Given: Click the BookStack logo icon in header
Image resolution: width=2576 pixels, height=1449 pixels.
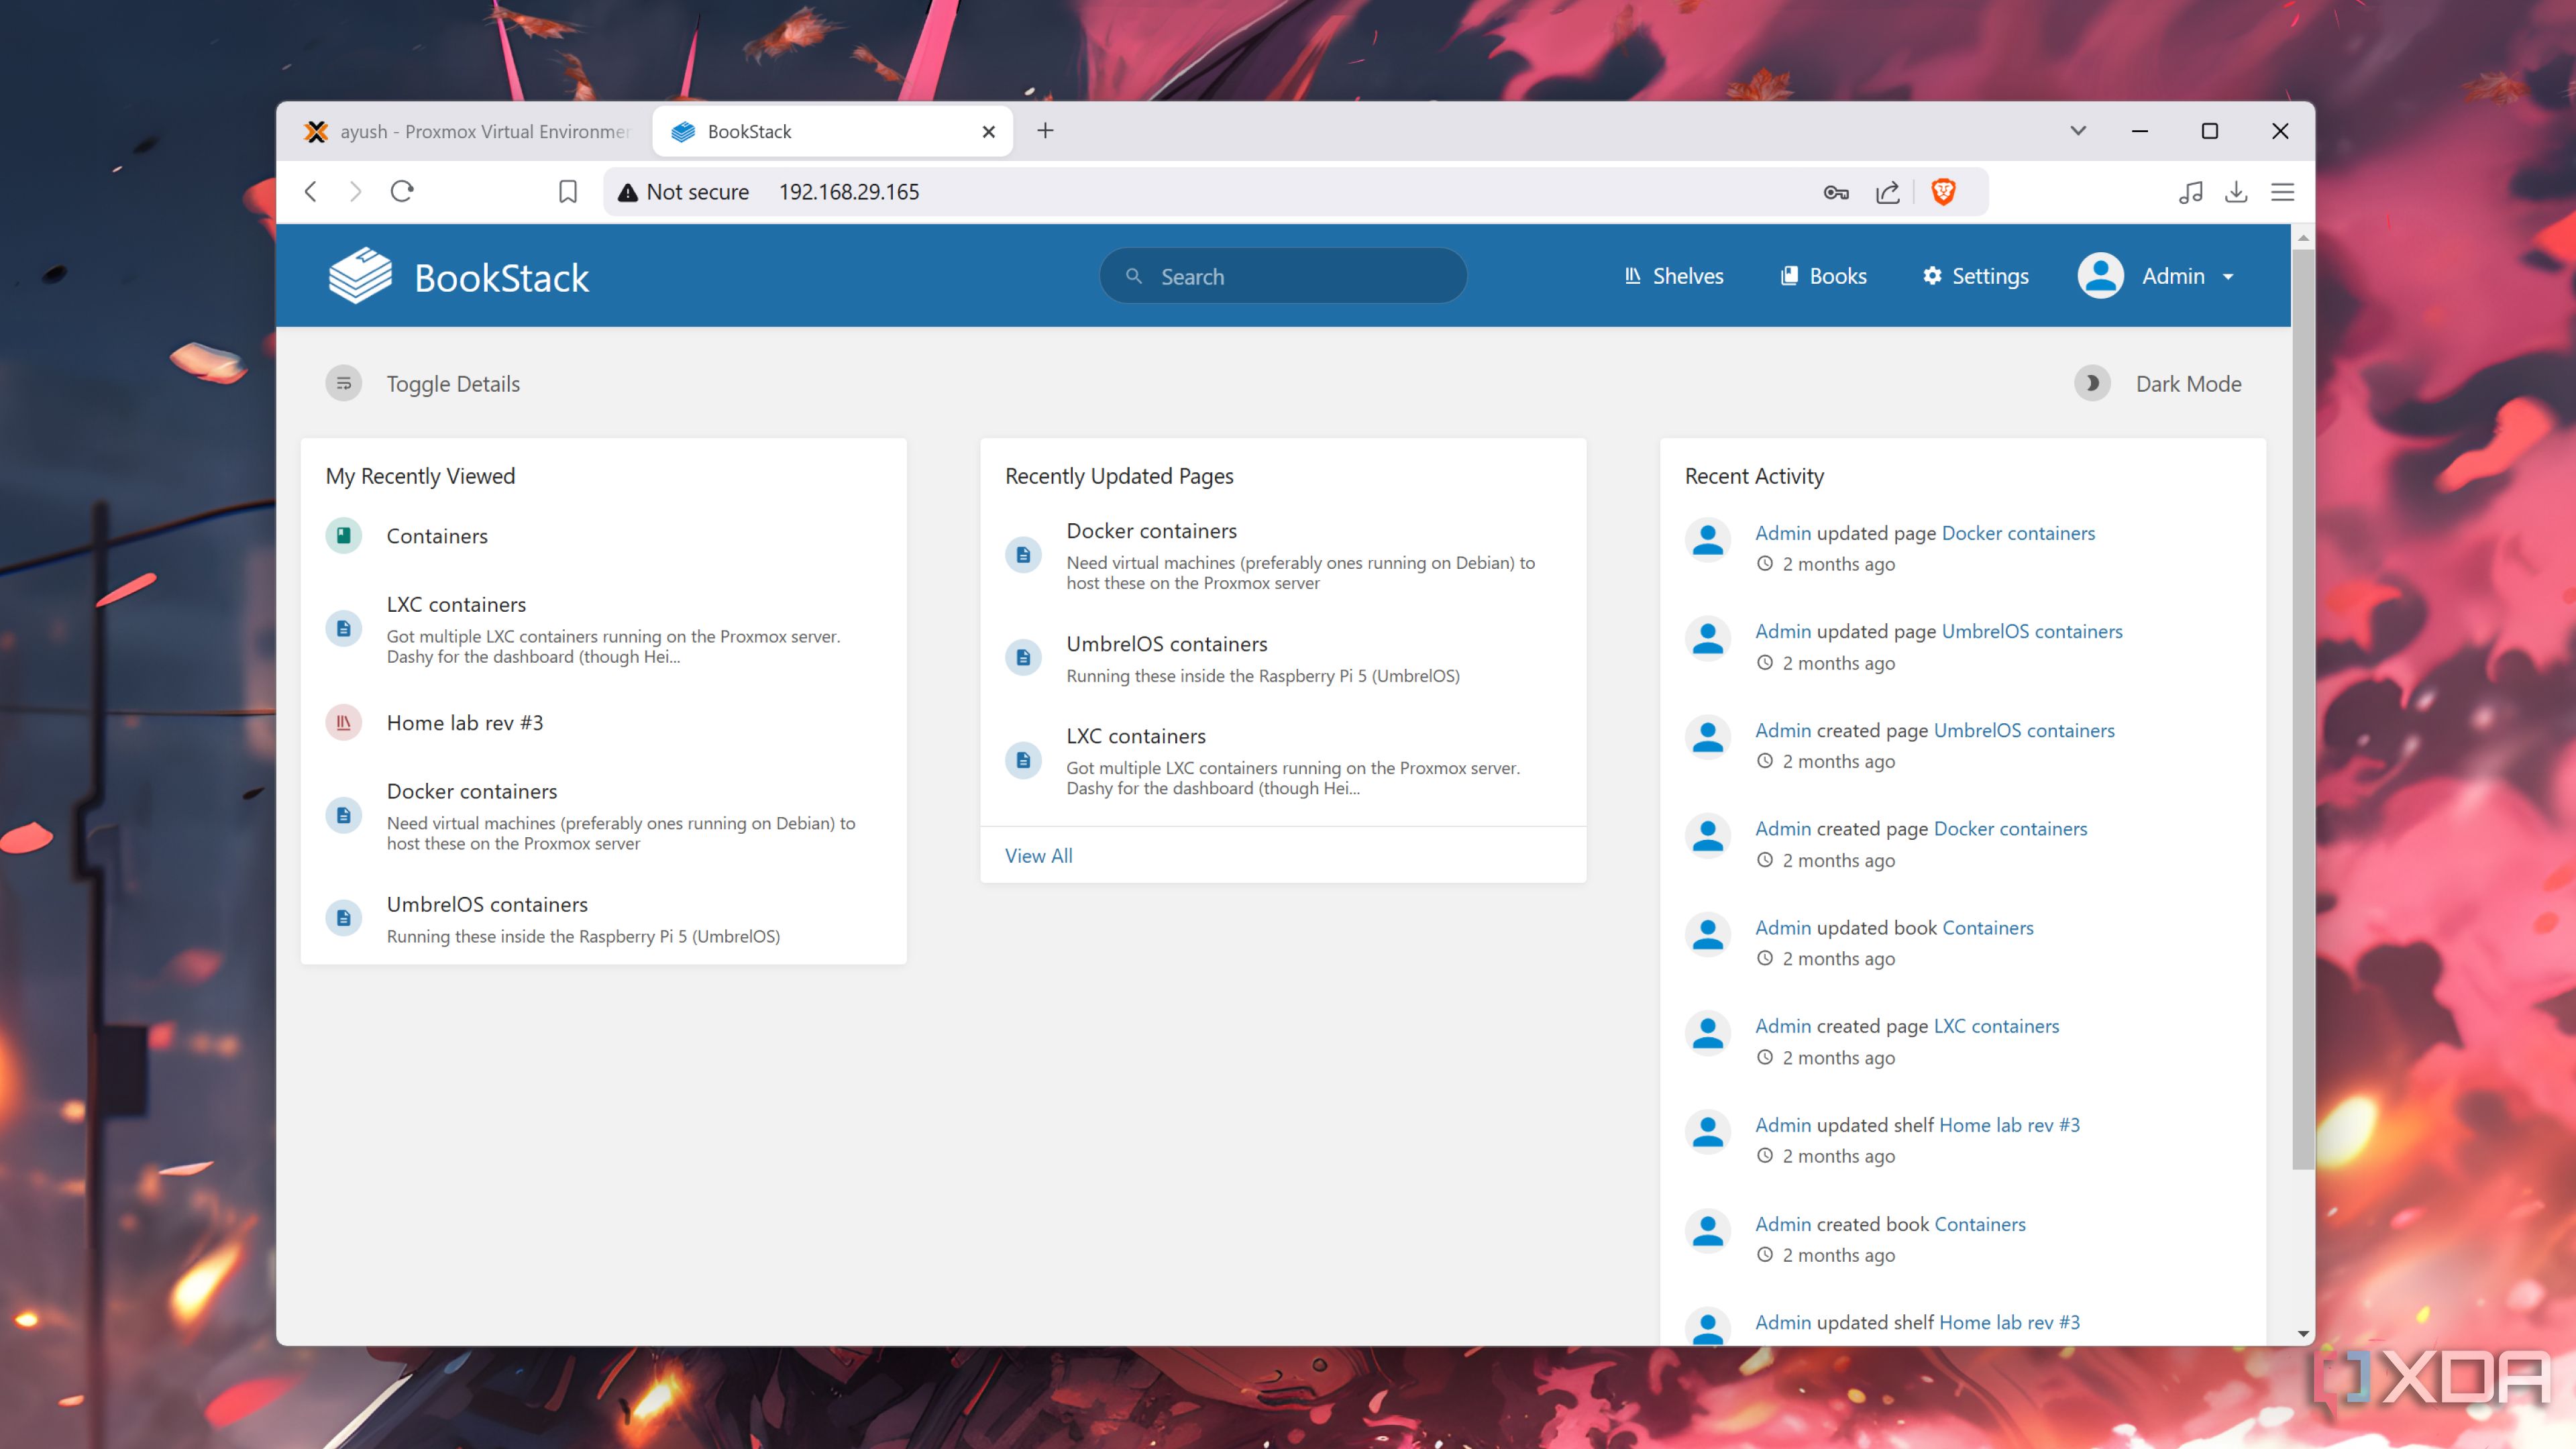Looking at the screenshot, I should pyautogui.click(x=360, y=276).
